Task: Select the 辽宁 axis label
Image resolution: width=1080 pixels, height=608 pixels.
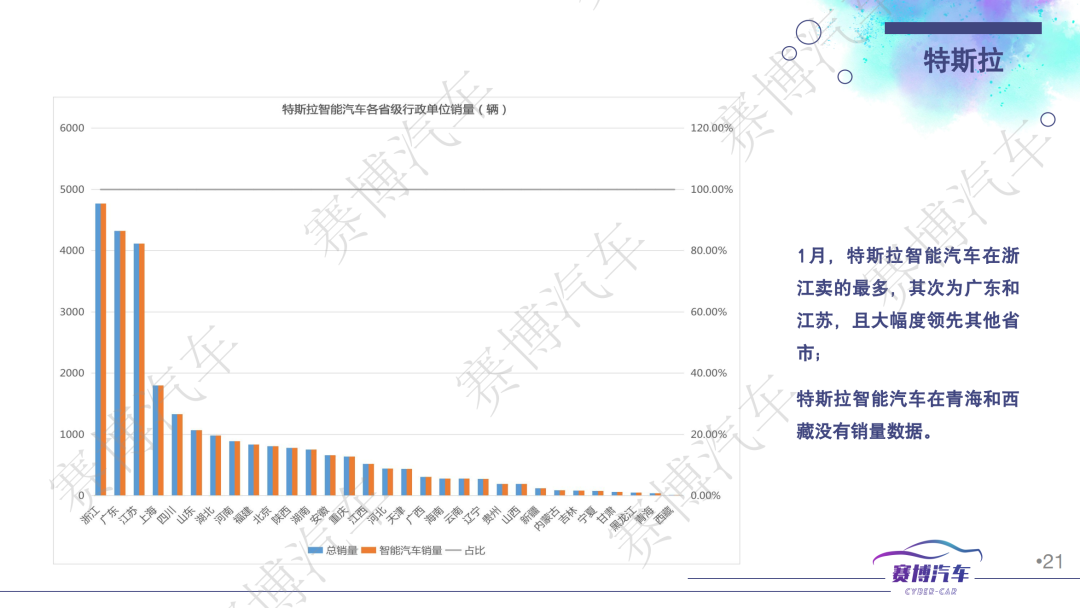Action: coord(472,515)
